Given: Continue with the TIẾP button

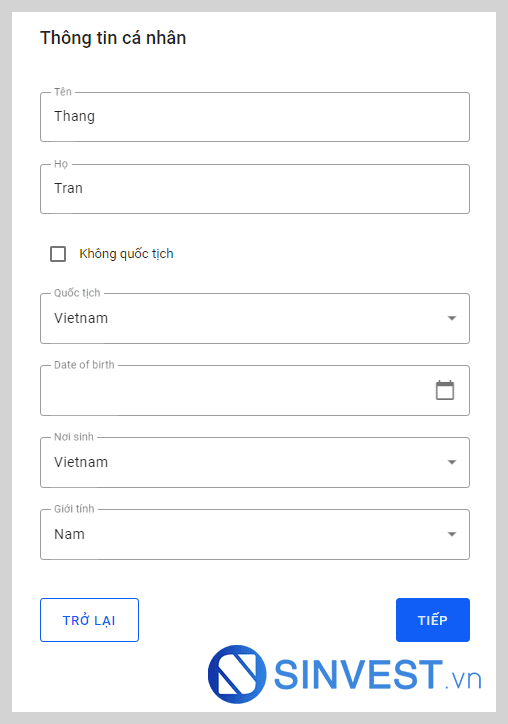Looking at the screenshot, I should [x=433, y=620].
